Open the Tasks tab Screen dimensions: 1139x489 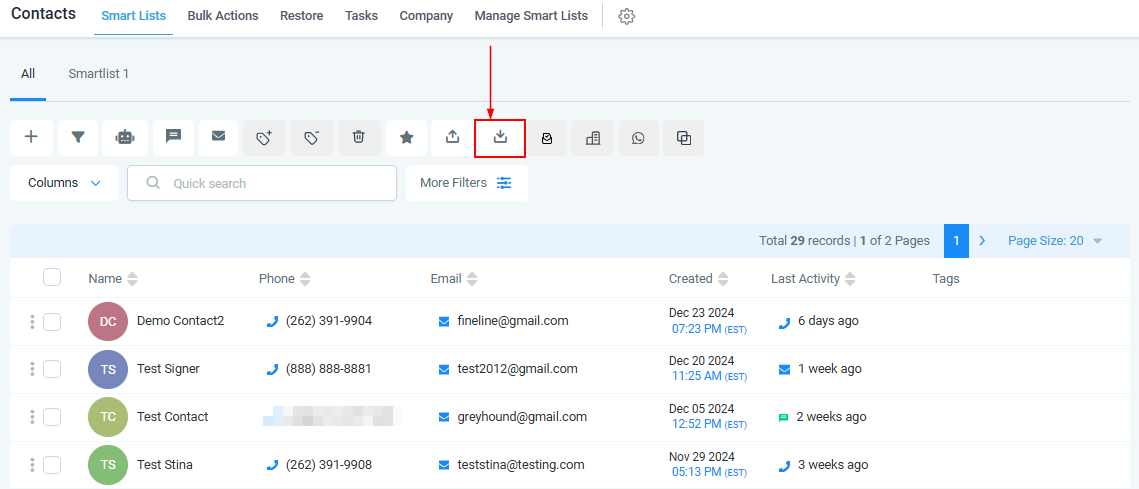[362, 16]
